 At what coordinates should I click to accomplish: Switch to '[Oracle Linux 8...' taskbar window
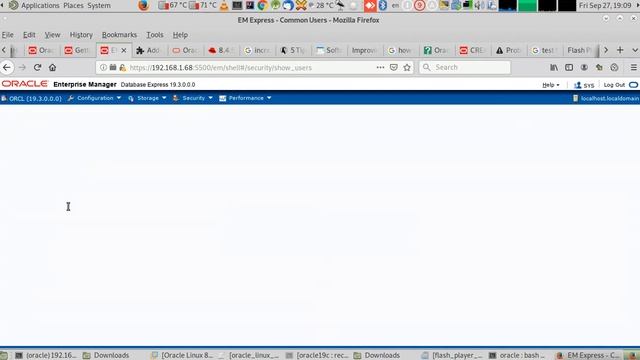[182, 355]
